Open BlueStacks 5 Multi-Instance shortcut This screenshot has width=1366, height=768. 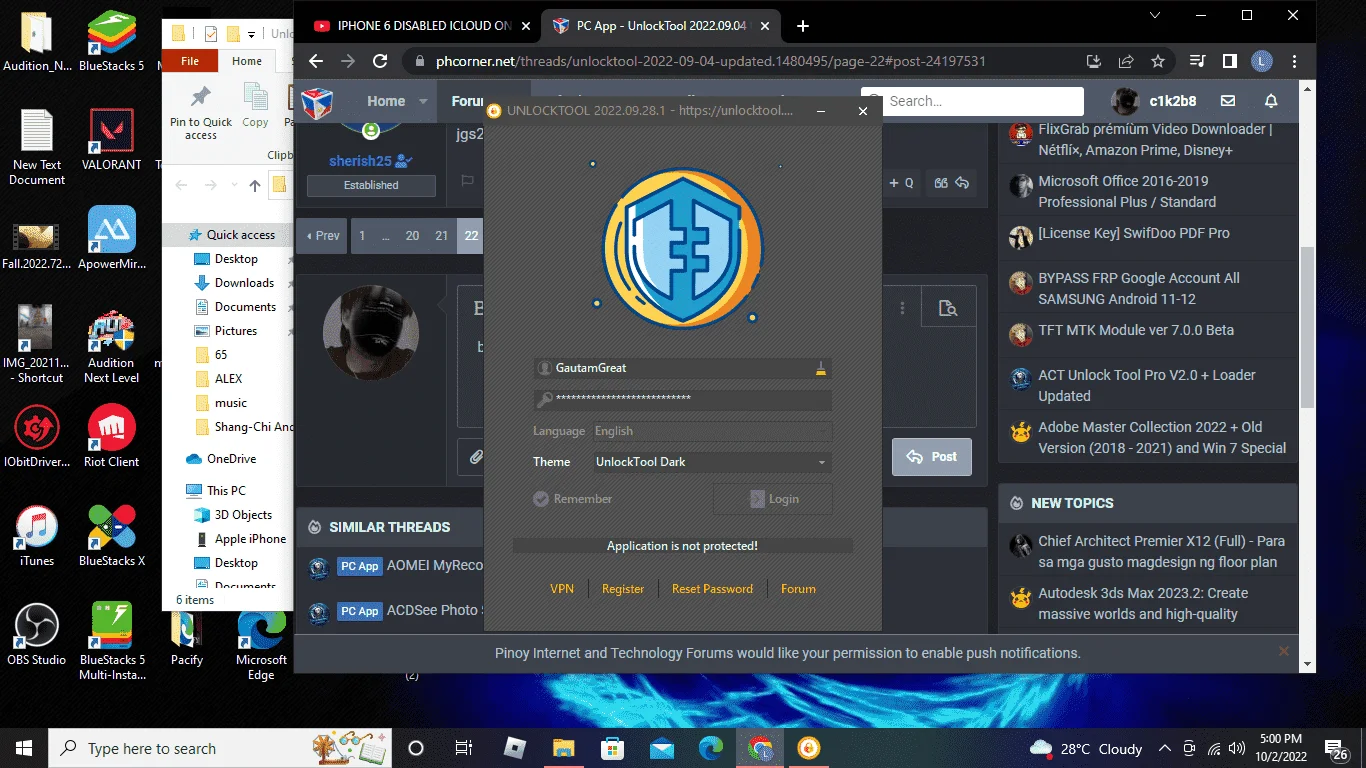(112, 641)
